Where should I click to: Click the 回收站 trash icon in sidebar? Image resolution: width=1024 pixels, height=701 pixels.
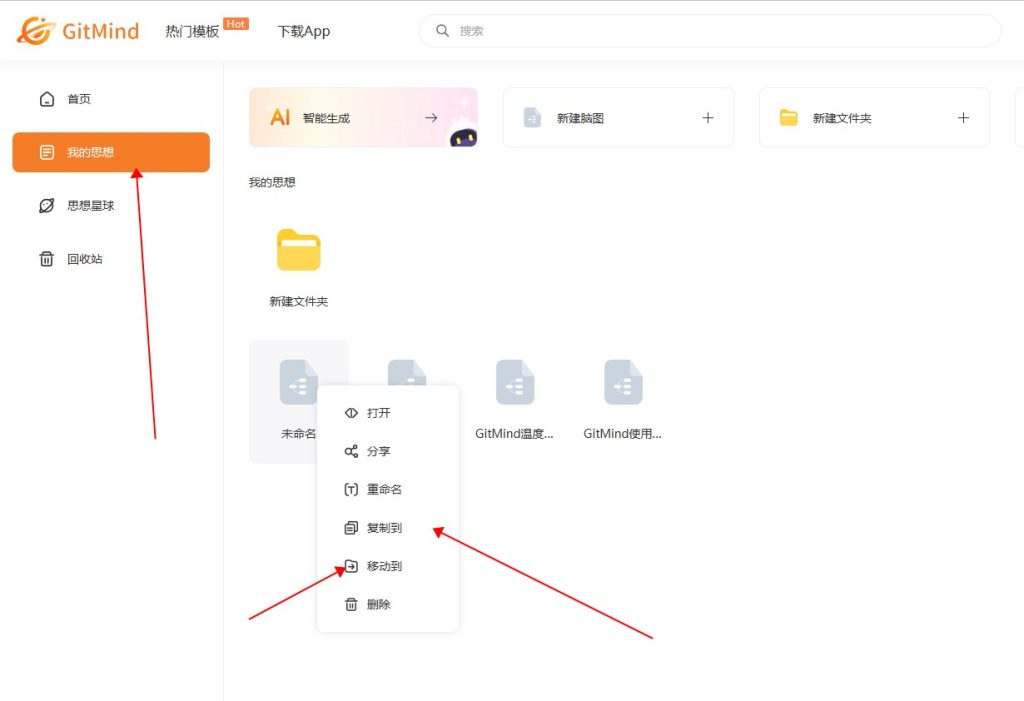click(47, 259)
